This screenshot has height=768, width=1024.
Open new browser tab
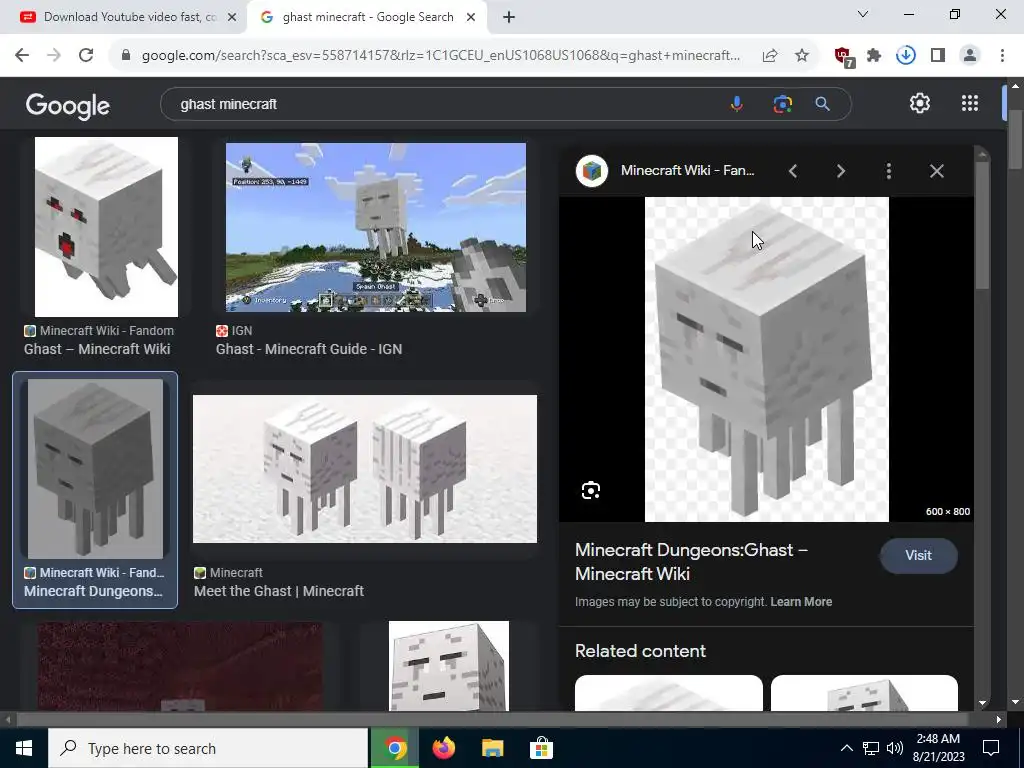(509, 18)
